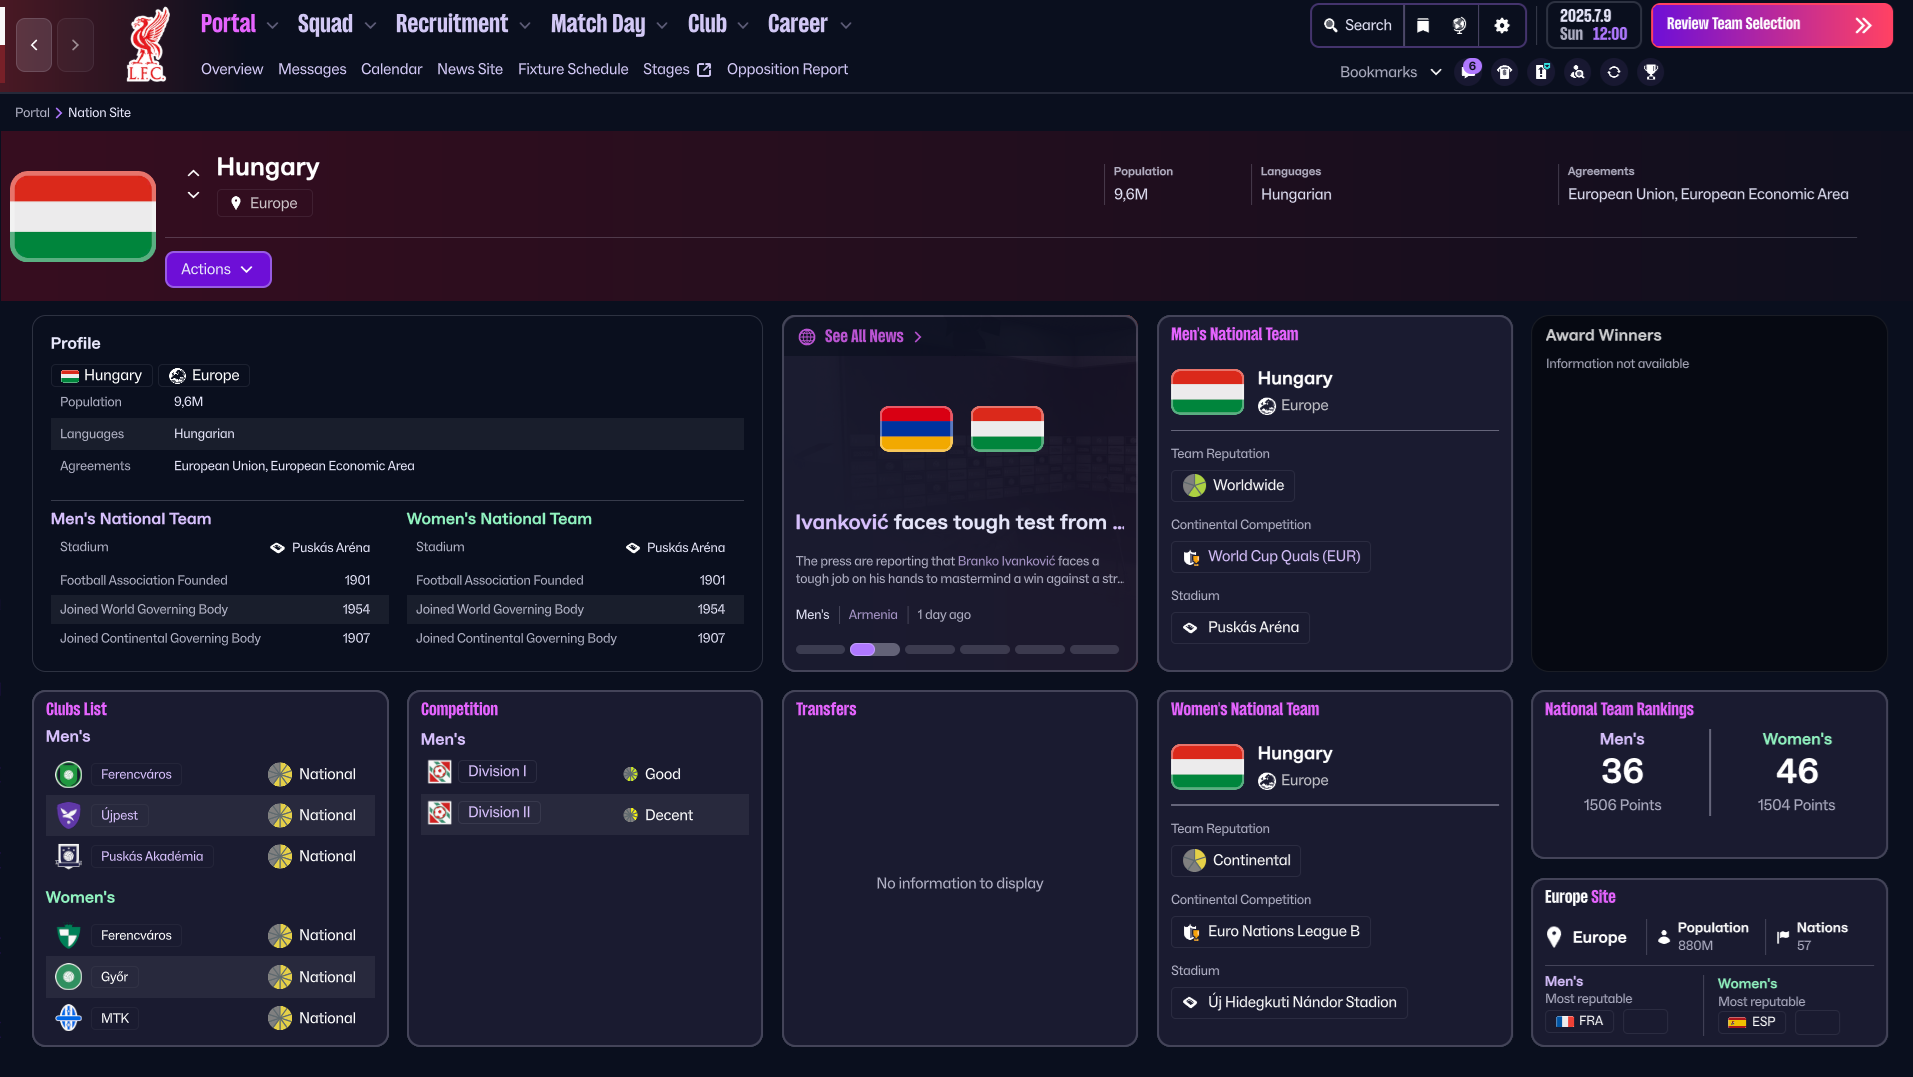Click the circular arrows transfer icon
This screenshot has height=1077, width=1913.
(x=1614, y=72)
